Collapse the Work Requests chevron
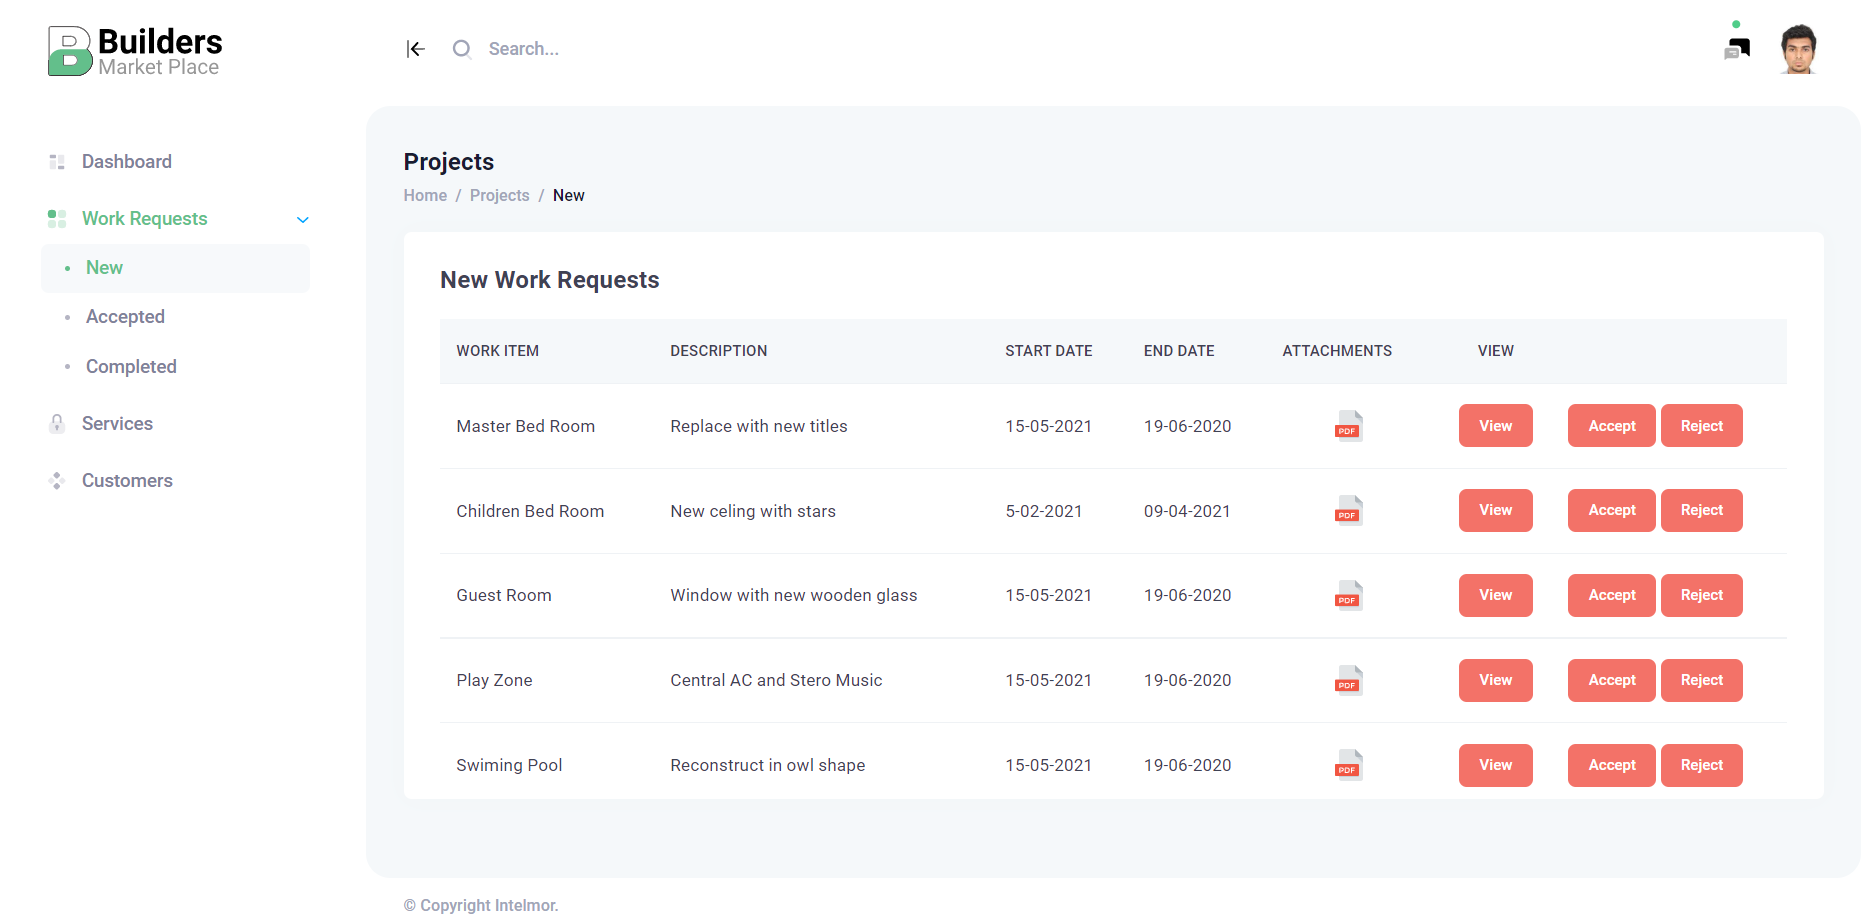1873x923 pixels. pos(303,220)
